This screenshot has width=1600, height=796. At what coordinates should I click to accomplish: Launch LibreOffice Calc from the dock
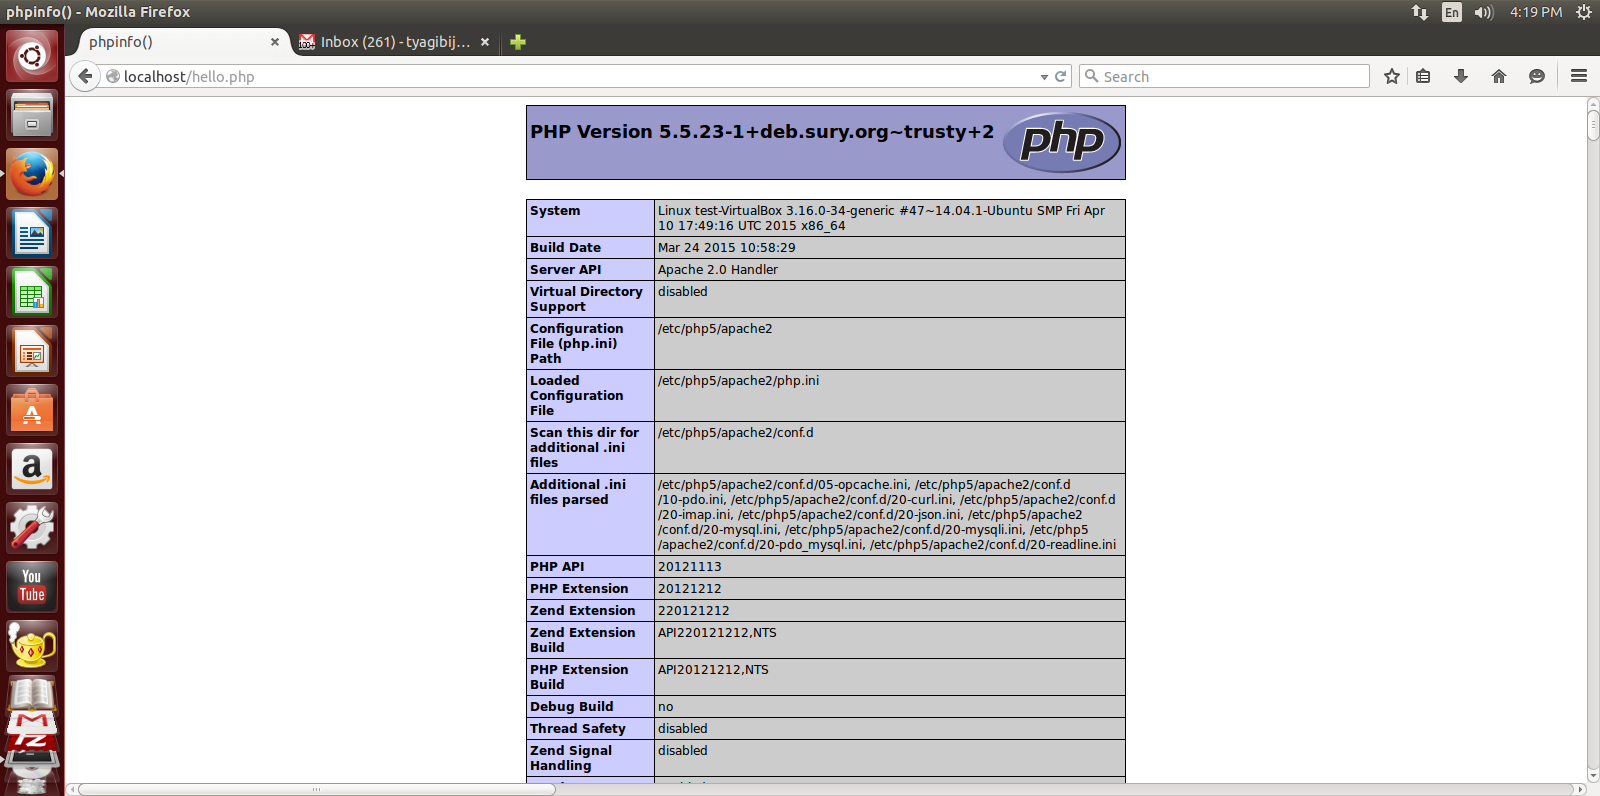click(32, 292)
